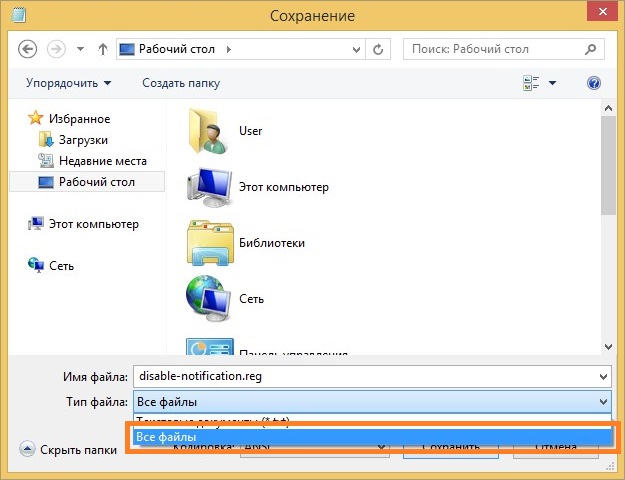The width and height of the screenshot is (625, 480).
Task: Click the back navigation arrow
Action: coord(27,48)
